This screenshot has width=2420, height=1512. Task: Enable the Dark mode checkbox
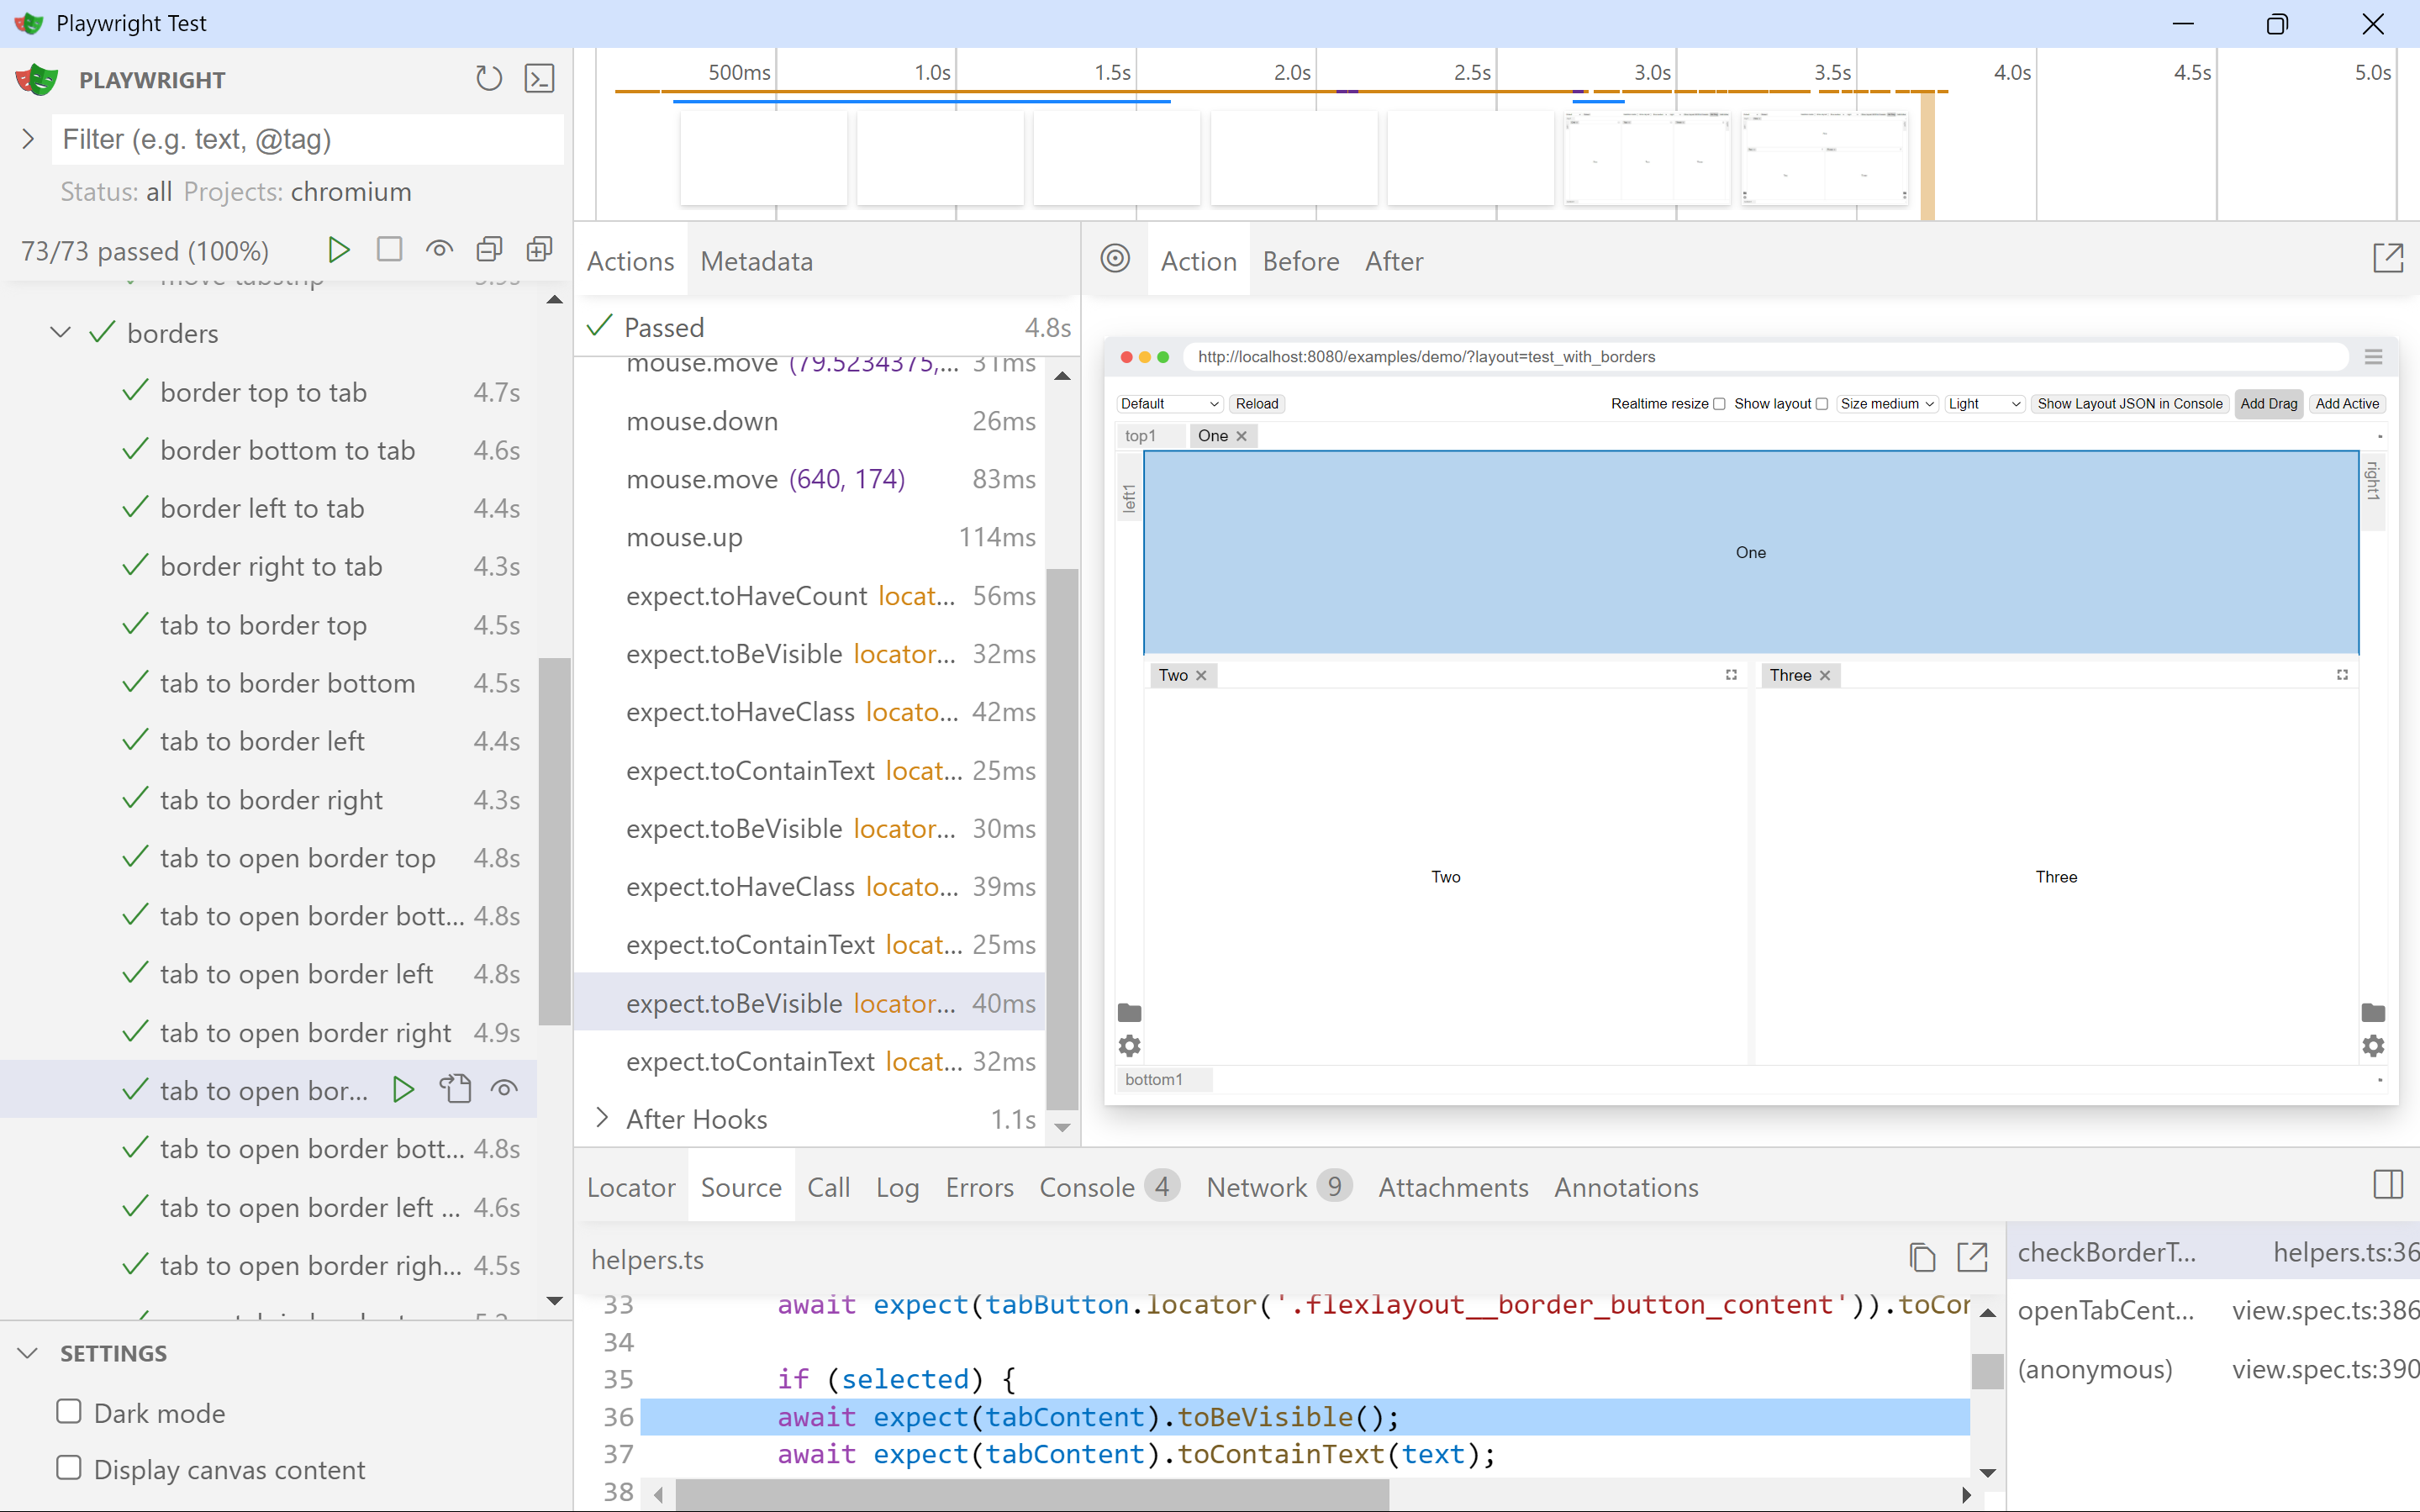(x=69, y=1412)
